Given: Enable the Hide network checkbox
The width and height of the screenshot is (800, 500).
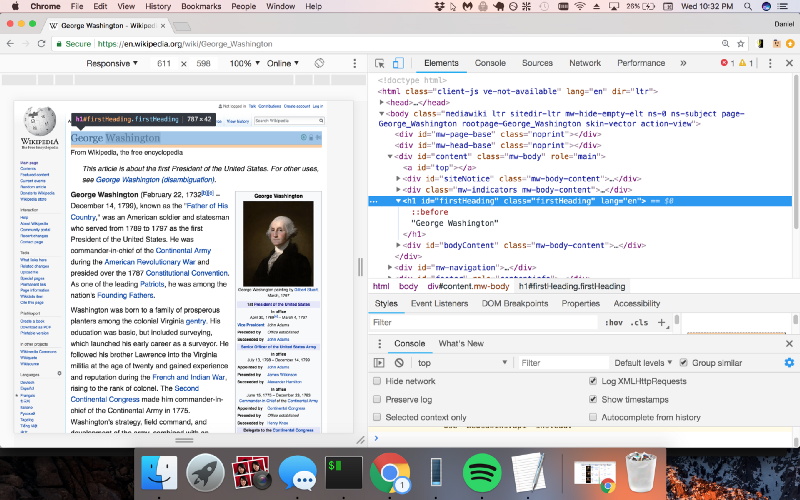Looking at the screenshot, I should (x=377, y=381).
